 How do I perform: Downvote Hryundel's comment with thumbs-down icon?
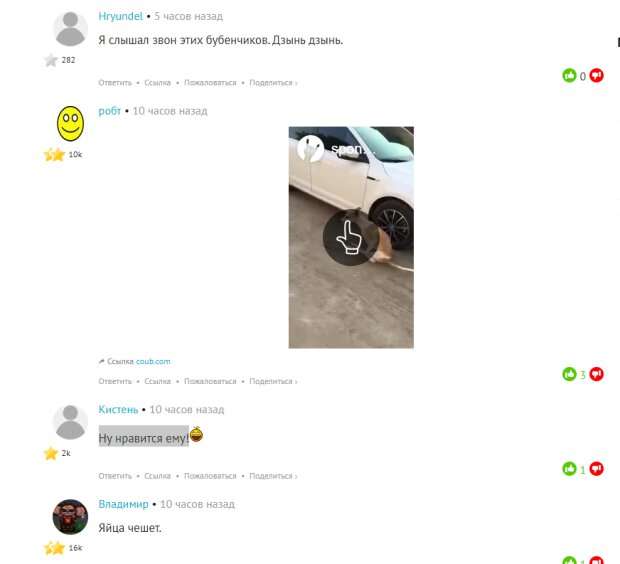pyautogui.click(x=596, y=75)
